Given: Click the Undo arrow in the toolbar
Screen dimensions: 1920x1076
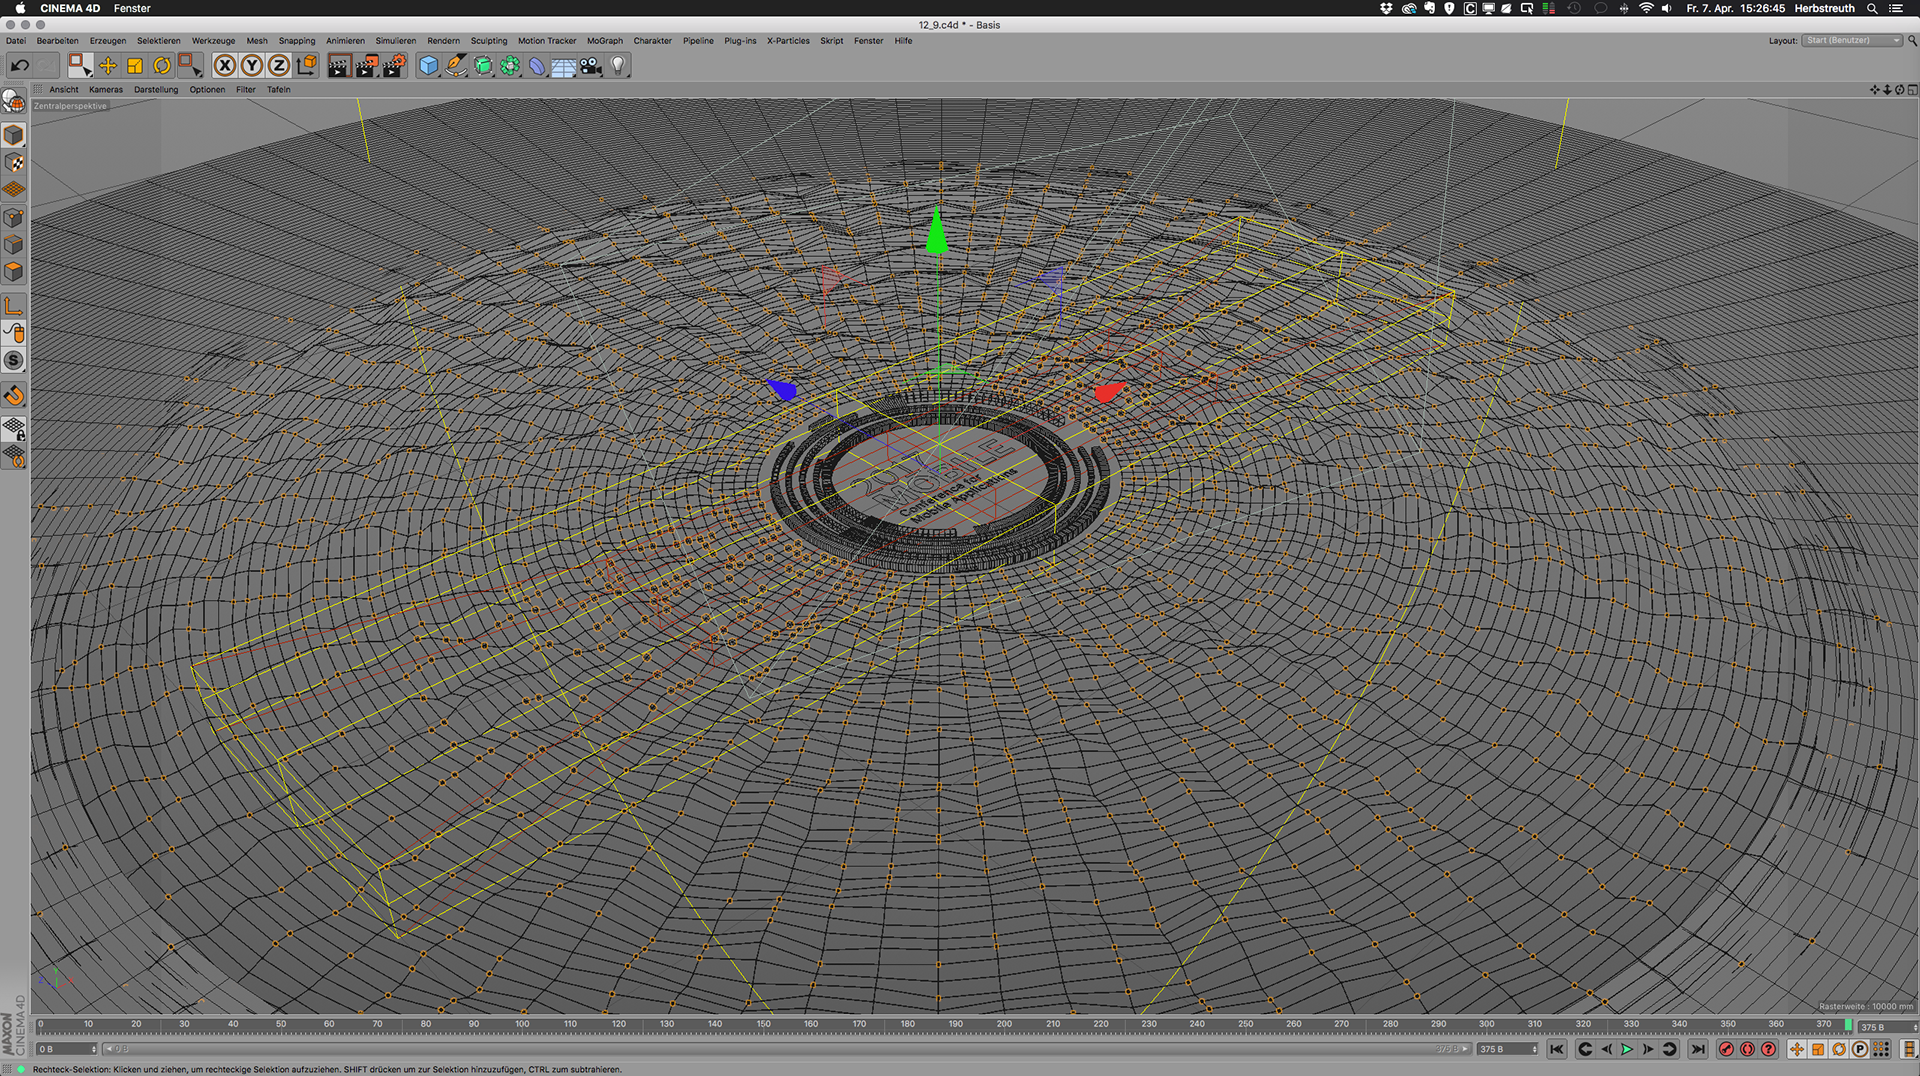Looking at the screenshot, I should coord(19,66).
